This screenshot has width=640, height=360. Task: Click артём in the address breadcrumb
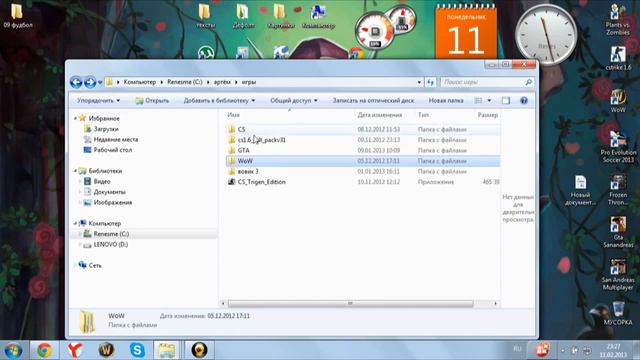(222, 82)
